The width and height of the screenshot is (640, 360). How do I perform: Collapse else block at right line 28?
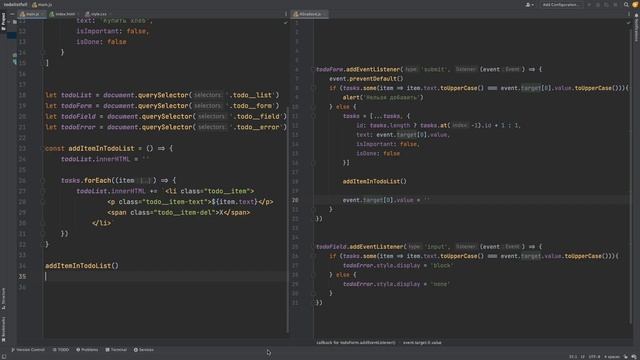pos(313,275)
